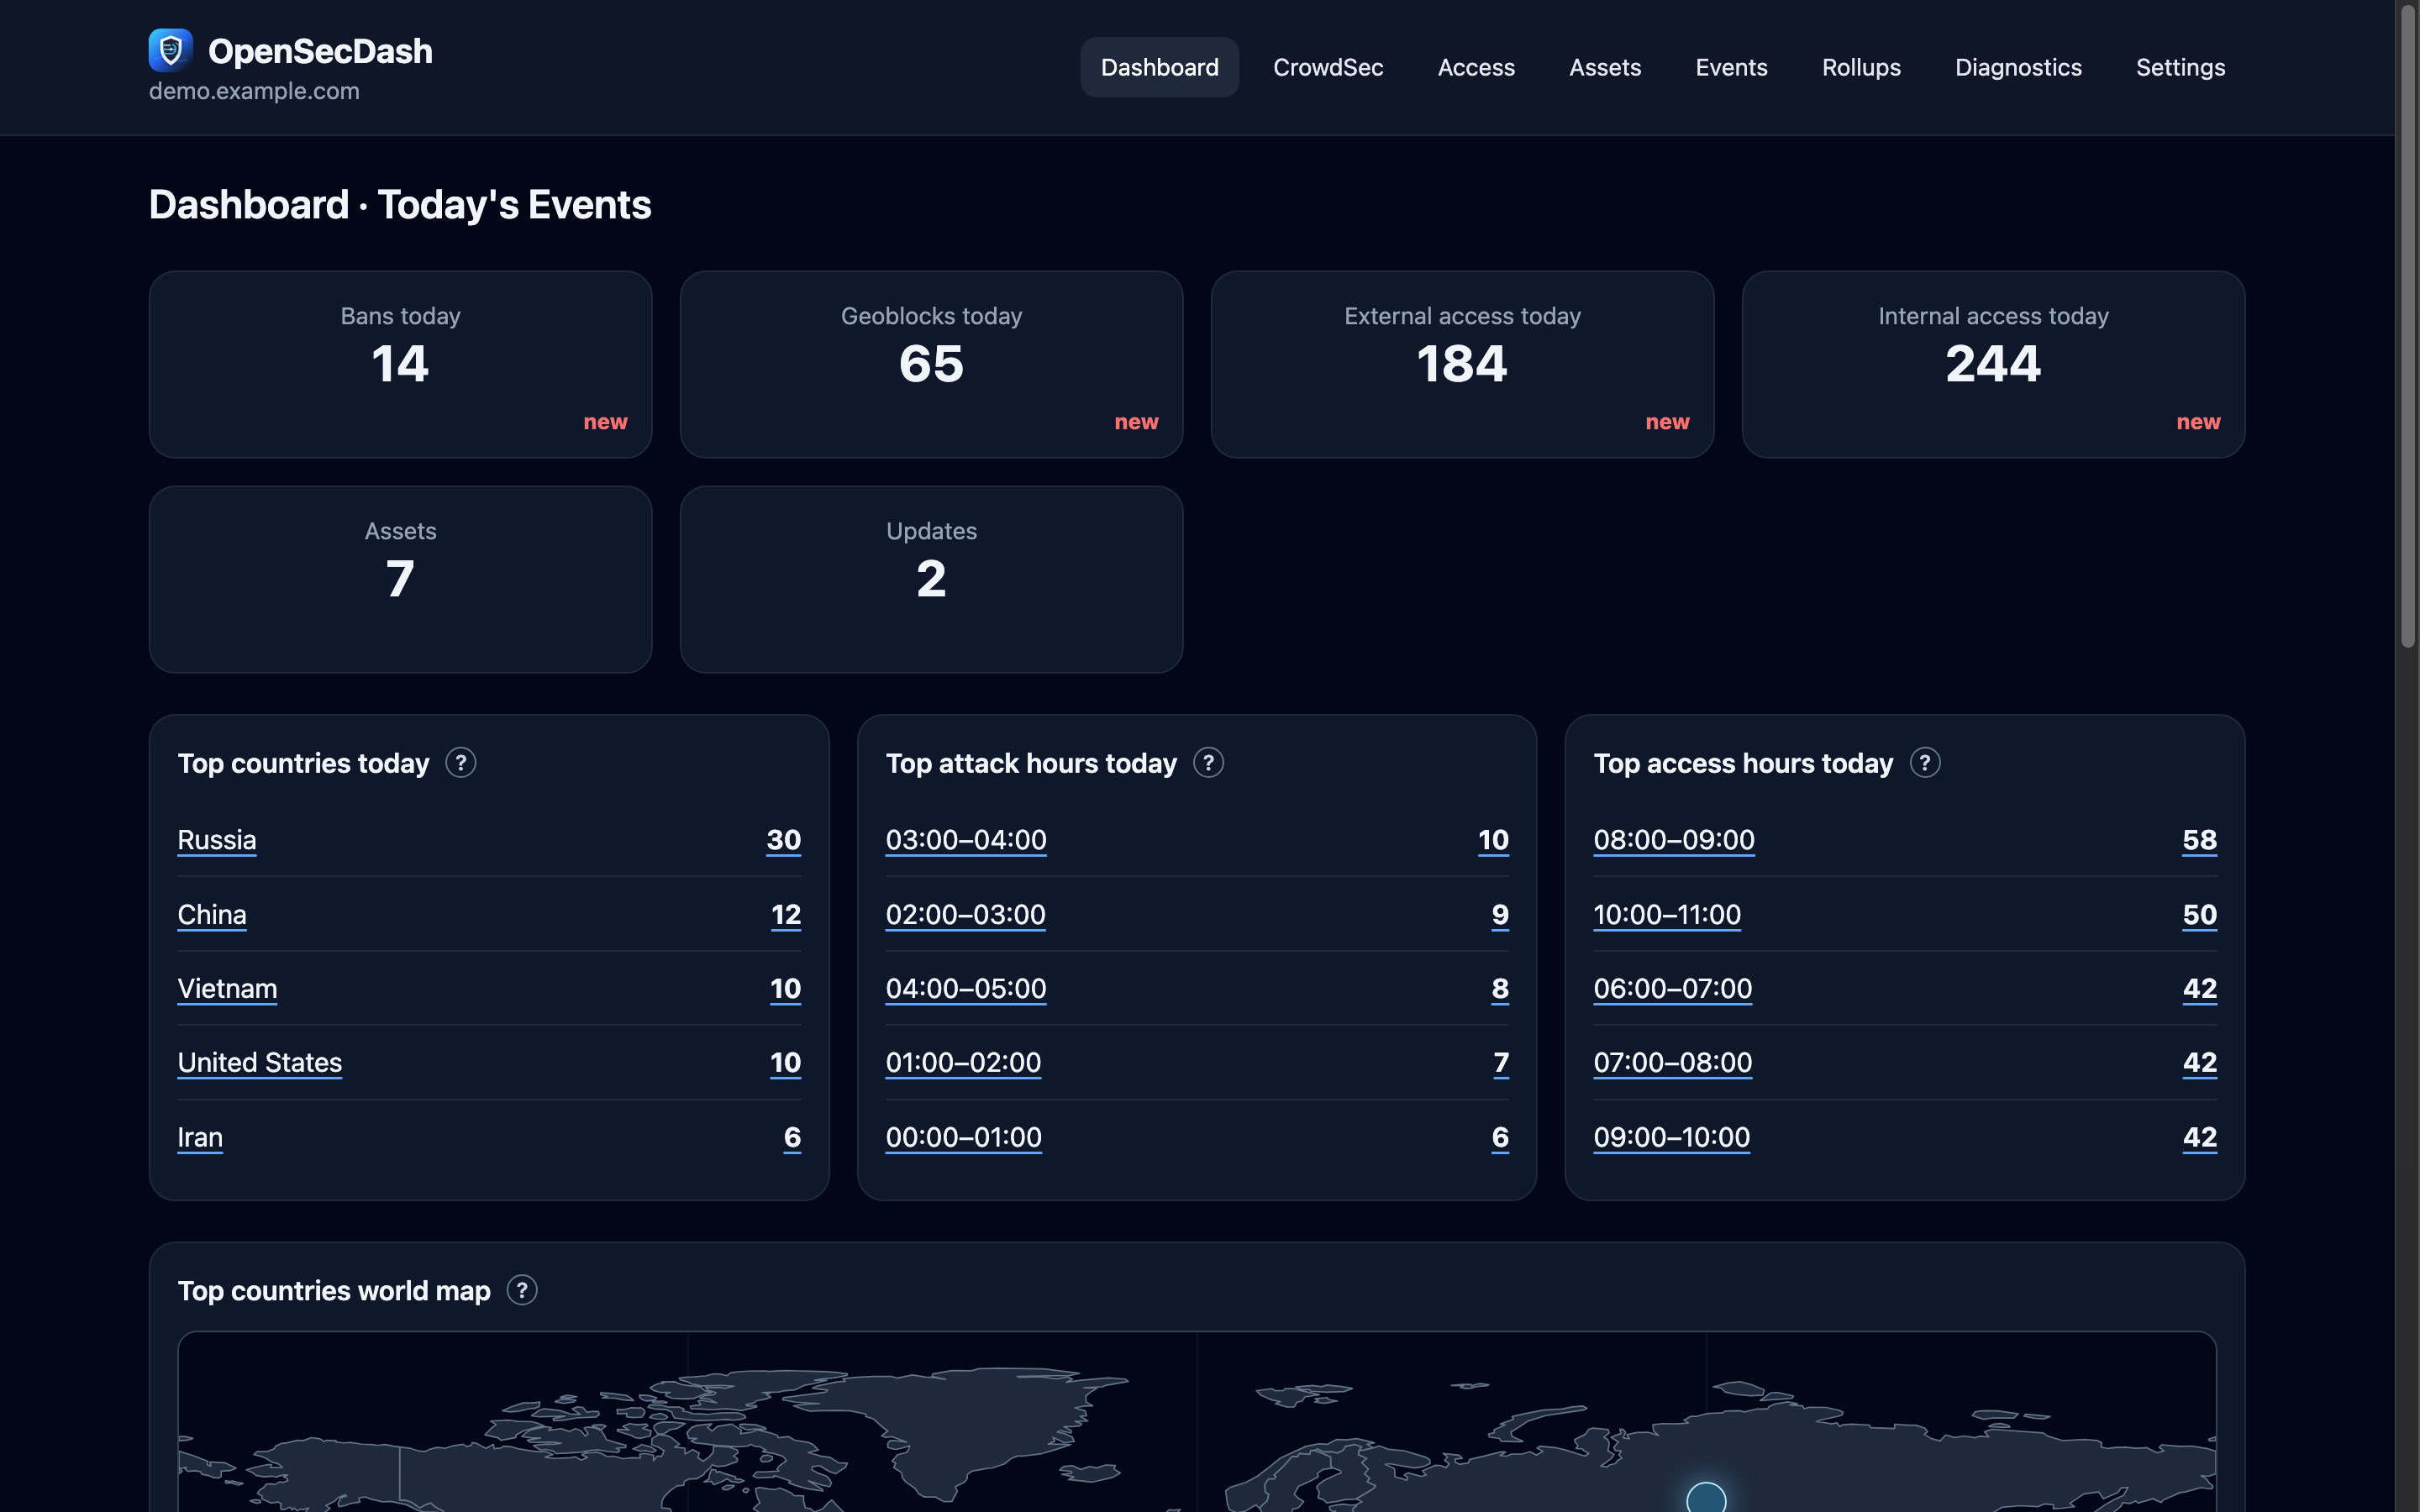Click the Iran country link
This screenshot has height=1512, width=2420.
pyautogui.click(x=200, y=1137)
